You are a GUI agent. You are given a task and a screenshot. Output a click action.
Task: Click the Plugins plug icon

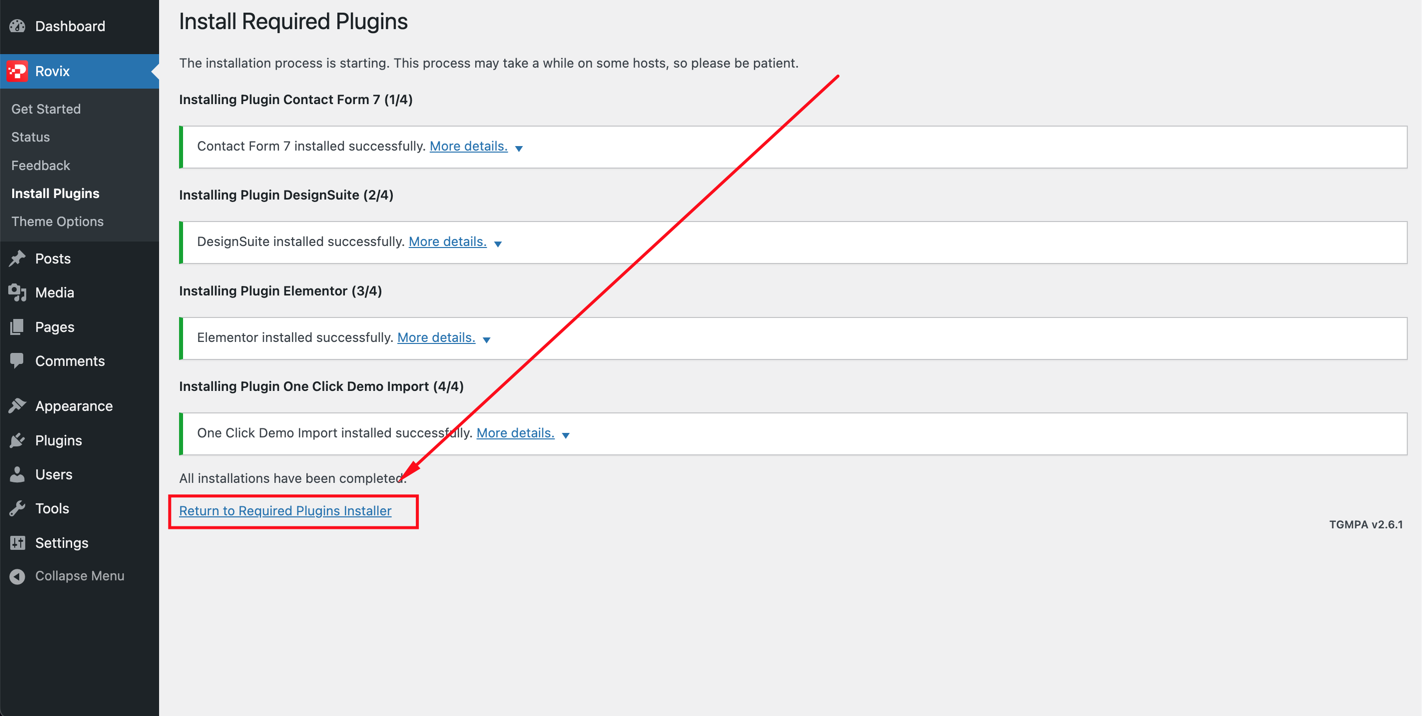tap(17, 440)
